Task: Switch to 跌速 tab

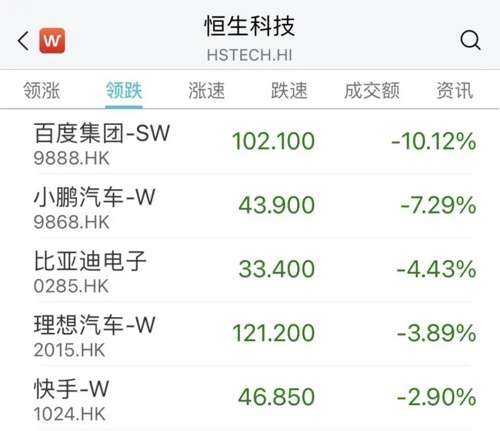Action: [289, 90]
